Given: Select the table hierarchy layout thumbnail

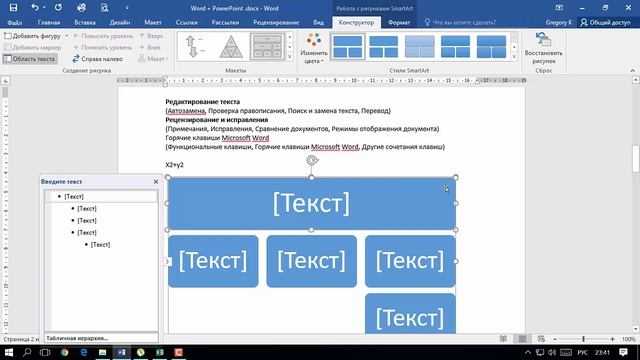Looking at the screenshot, I should tap(267, 46).
